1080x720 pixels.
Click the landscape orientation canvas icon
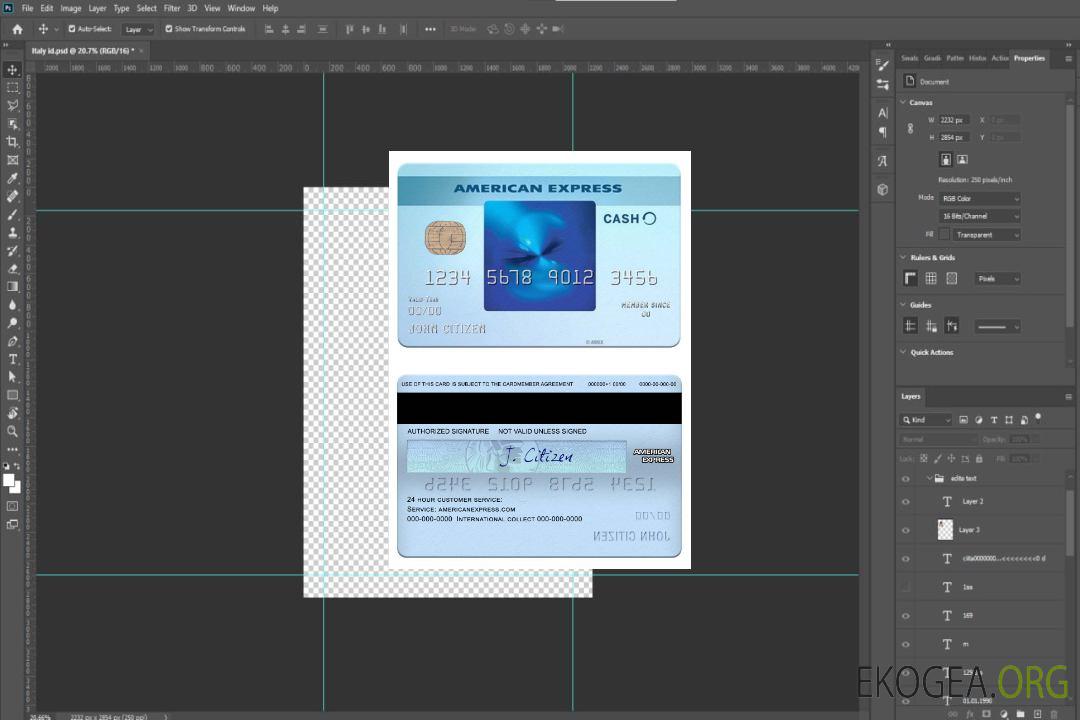pos(962,159)
